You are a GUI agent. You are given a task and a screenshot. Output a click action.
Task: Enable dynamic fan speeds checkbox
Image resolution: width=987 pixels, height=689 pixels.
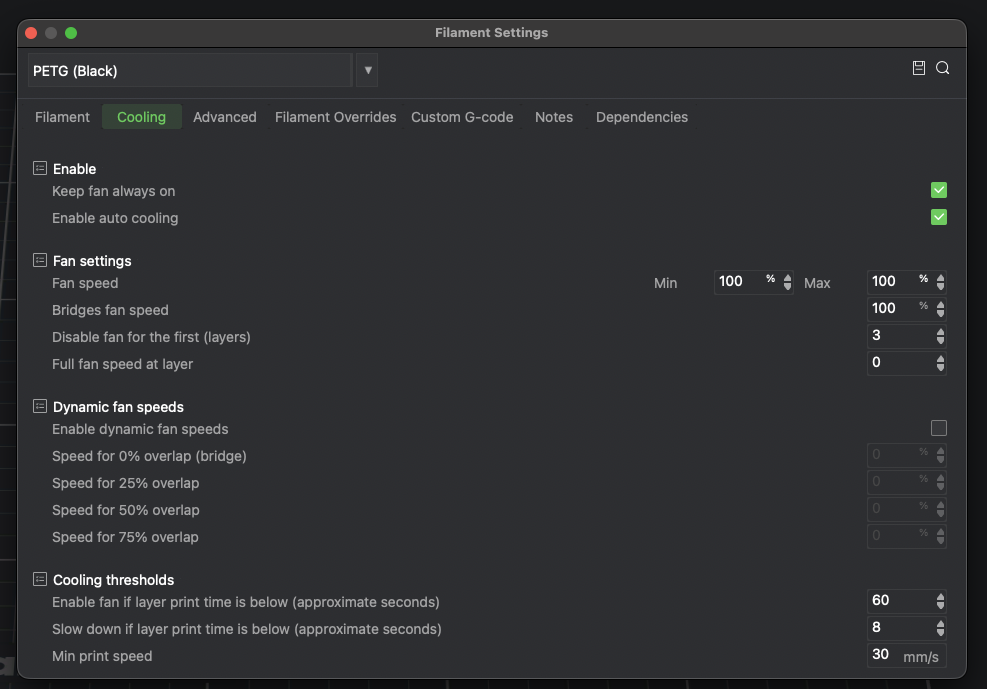coord(939,428)
